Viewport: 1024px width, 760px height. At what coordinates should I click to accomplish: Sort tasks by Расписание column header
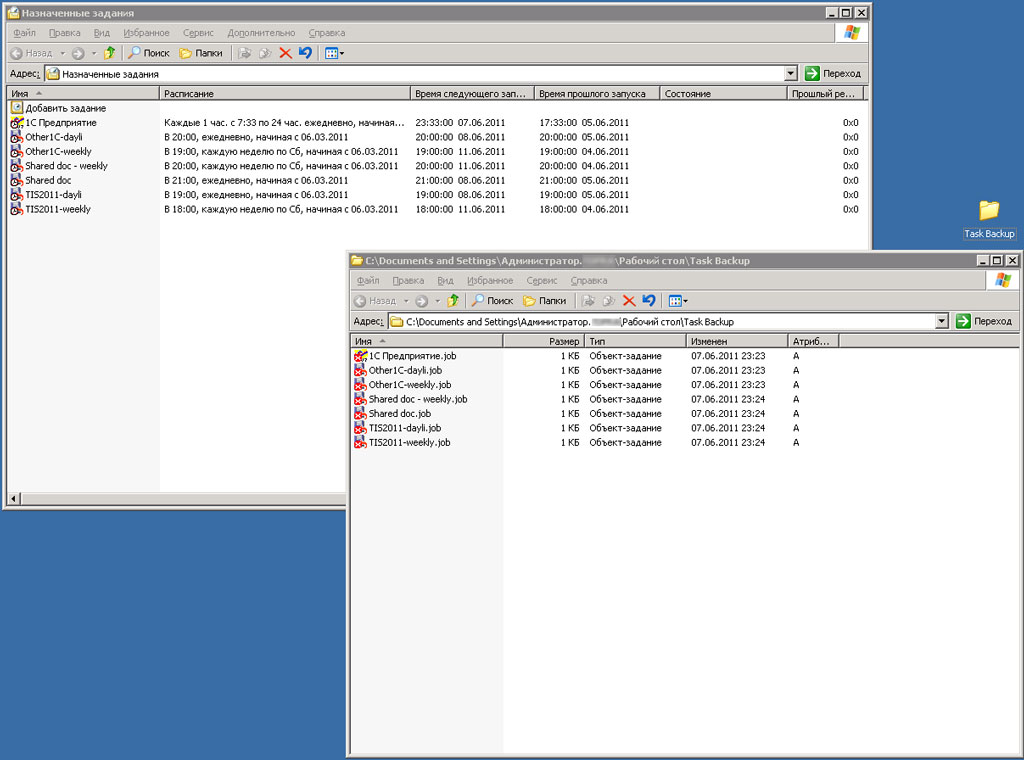(285, 94)
